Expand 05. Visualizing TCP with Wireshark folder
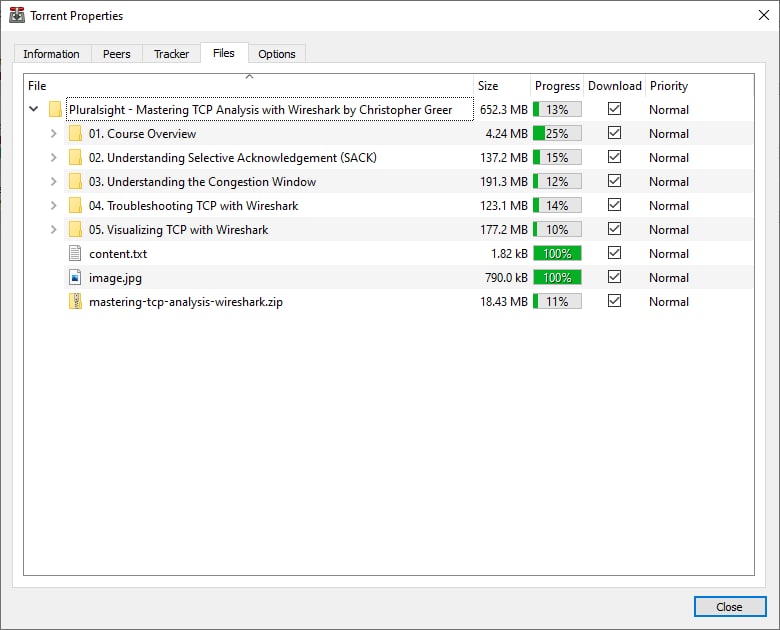Screen dimensions: 780x630 54,229
